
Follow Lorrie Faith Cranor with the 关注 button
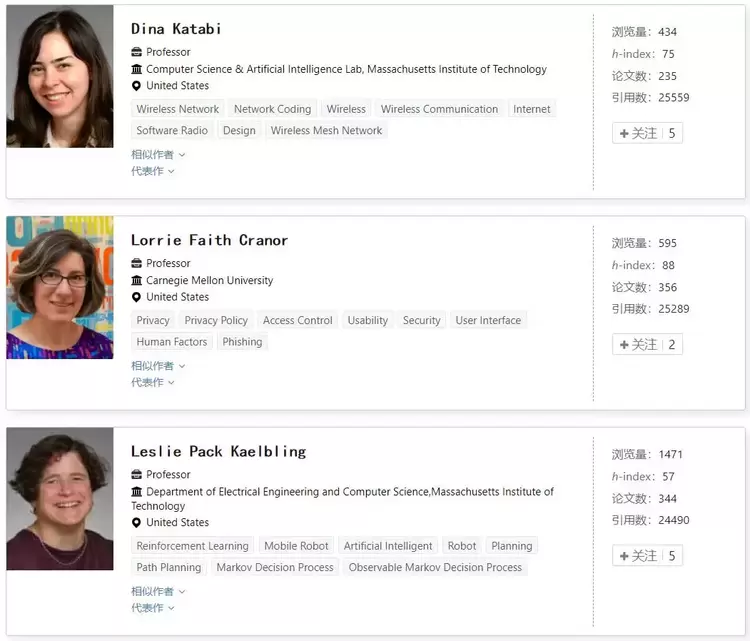(x=646, y=344)
